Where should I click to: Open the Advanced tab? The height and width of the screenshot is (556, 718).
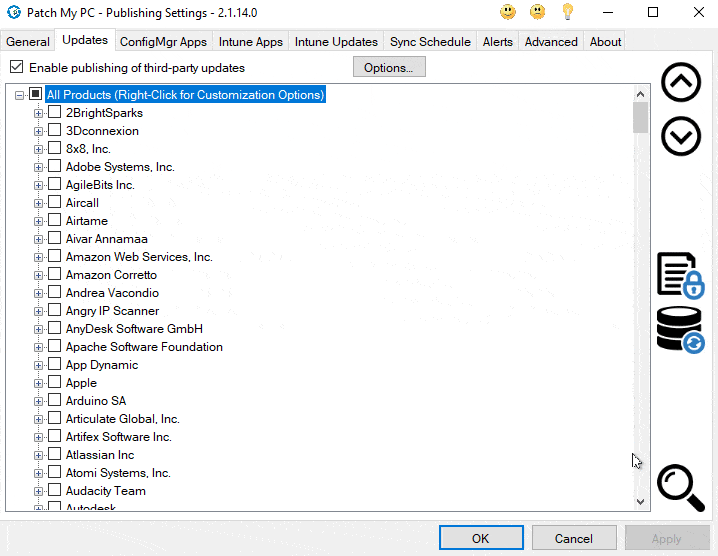point(551,42)
